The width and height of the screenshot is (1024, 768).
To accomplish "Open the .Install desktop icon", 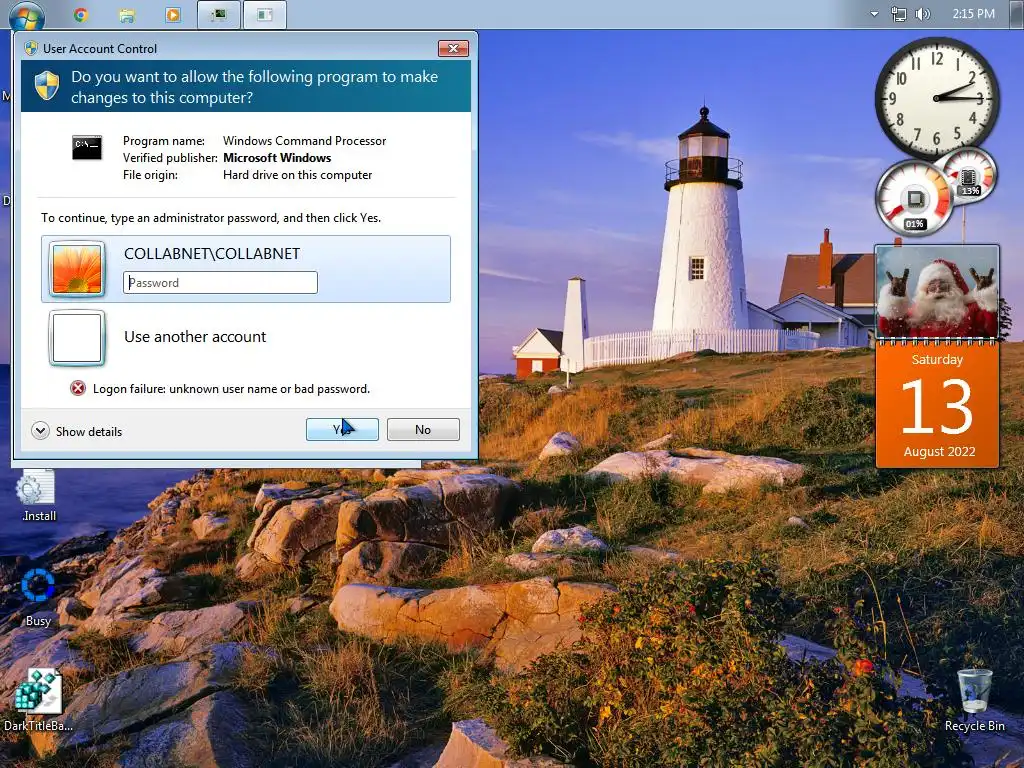I will 38,496.
